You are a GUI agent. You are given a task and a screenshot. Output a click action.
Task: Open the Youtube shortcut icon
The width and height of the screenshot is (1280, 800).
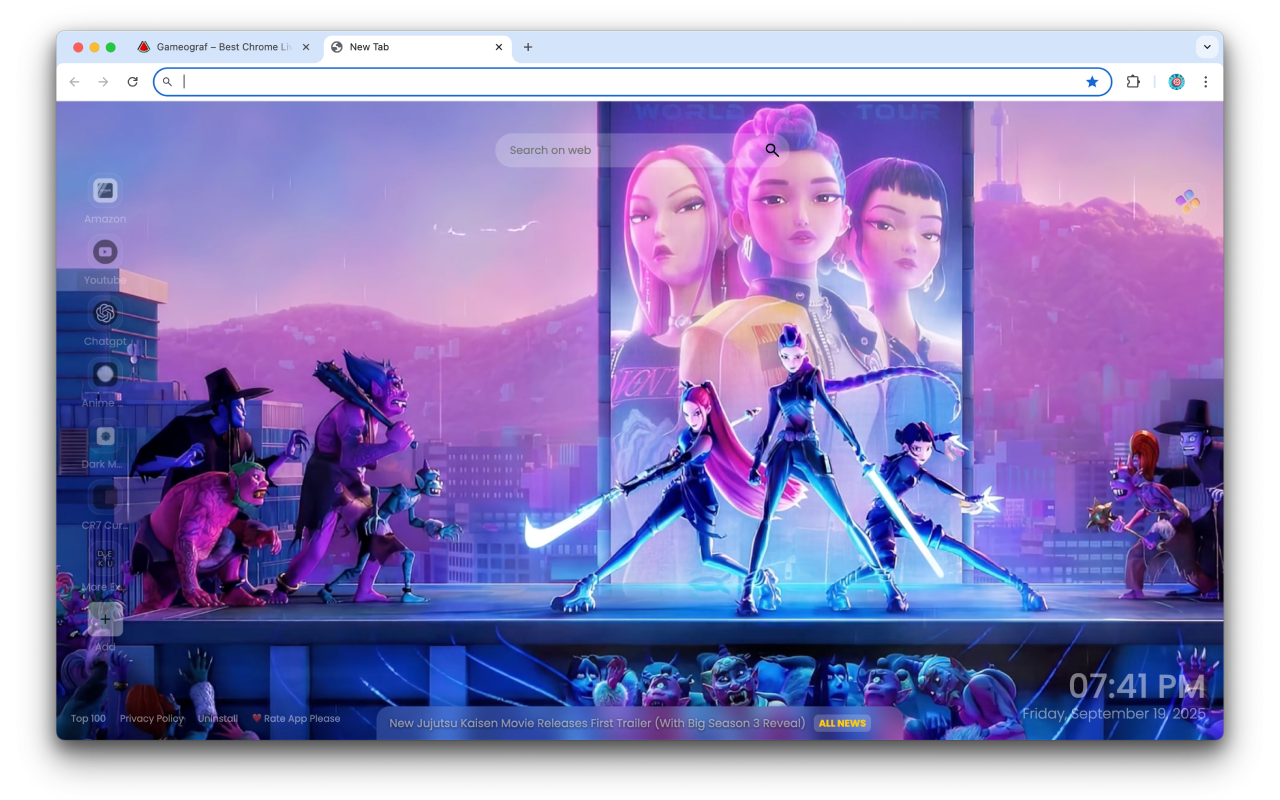pyautogui.click(x=105, y=252)
